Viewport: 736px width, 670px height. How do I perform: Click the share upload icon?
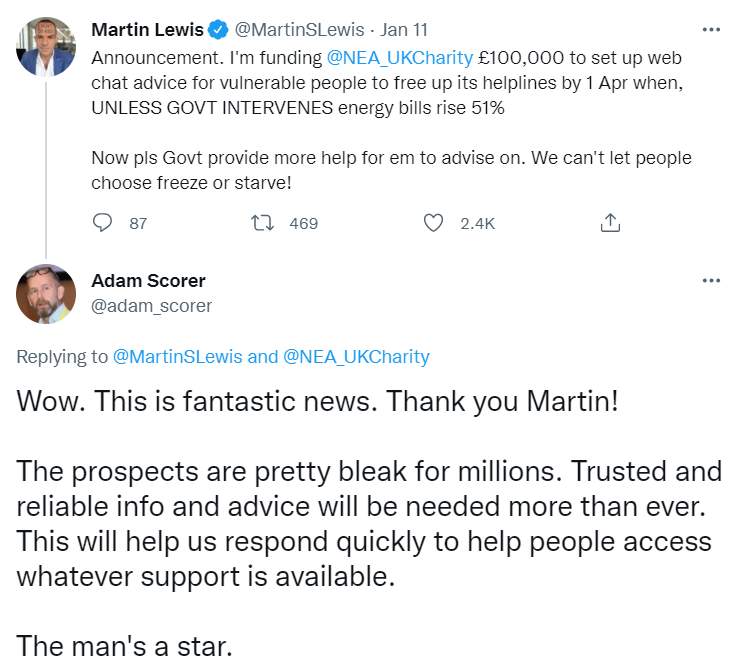coord(610,223)
